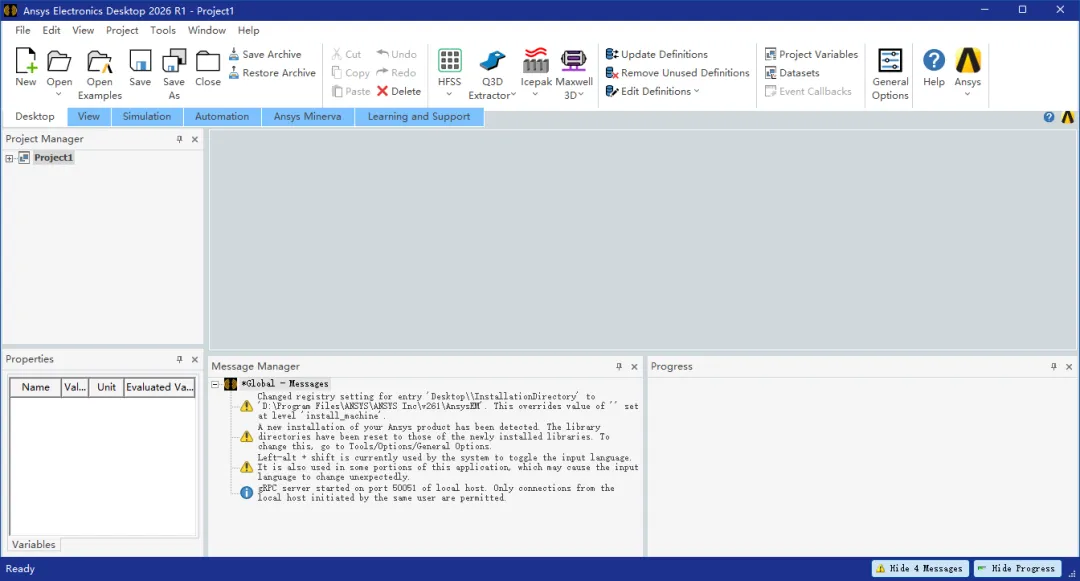Viewport: 1080px width, 581px height.
Task: Close the Properties panel
Action: 195,359
